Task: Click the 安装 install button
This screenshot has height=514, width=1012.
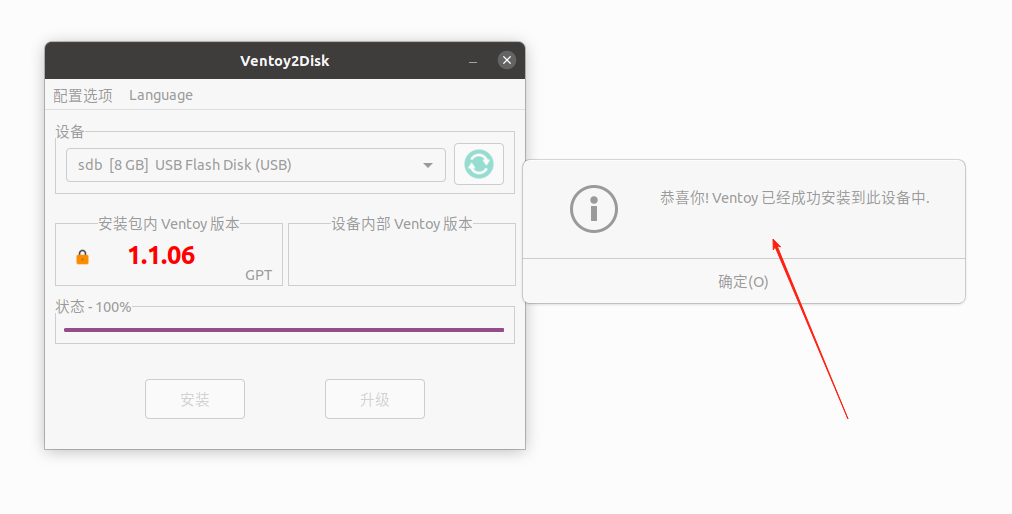Action: tap(195, 399)
